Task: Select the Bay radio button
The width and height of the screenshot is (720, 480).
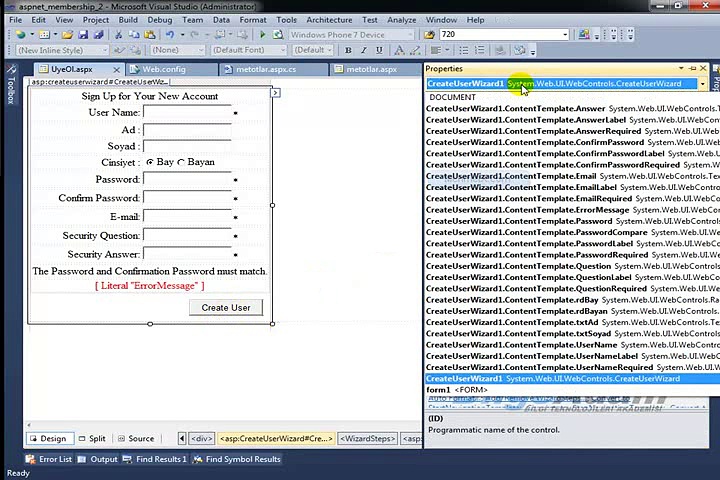Action: pos(150,162)
